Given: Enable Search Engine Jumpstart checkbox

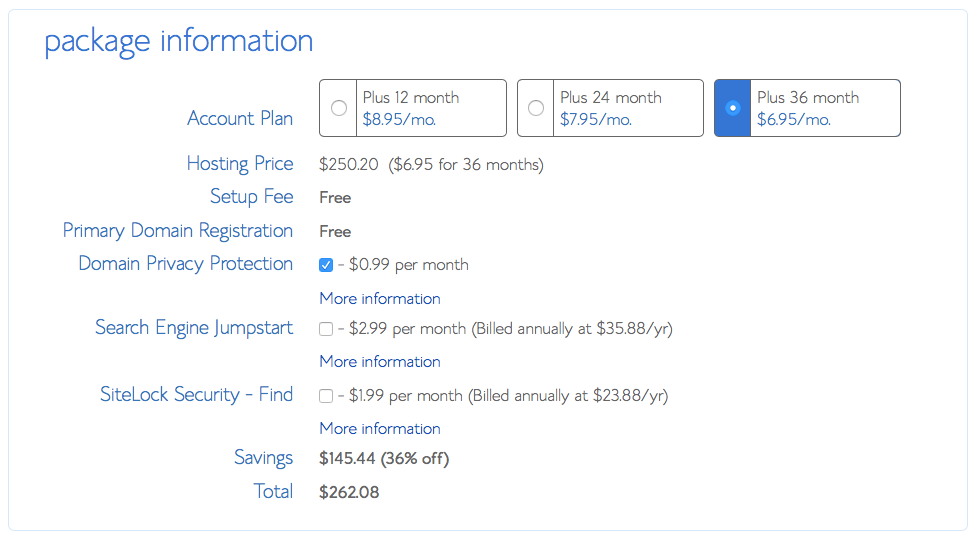Looking at the screenshot, I should click(326, 329).
